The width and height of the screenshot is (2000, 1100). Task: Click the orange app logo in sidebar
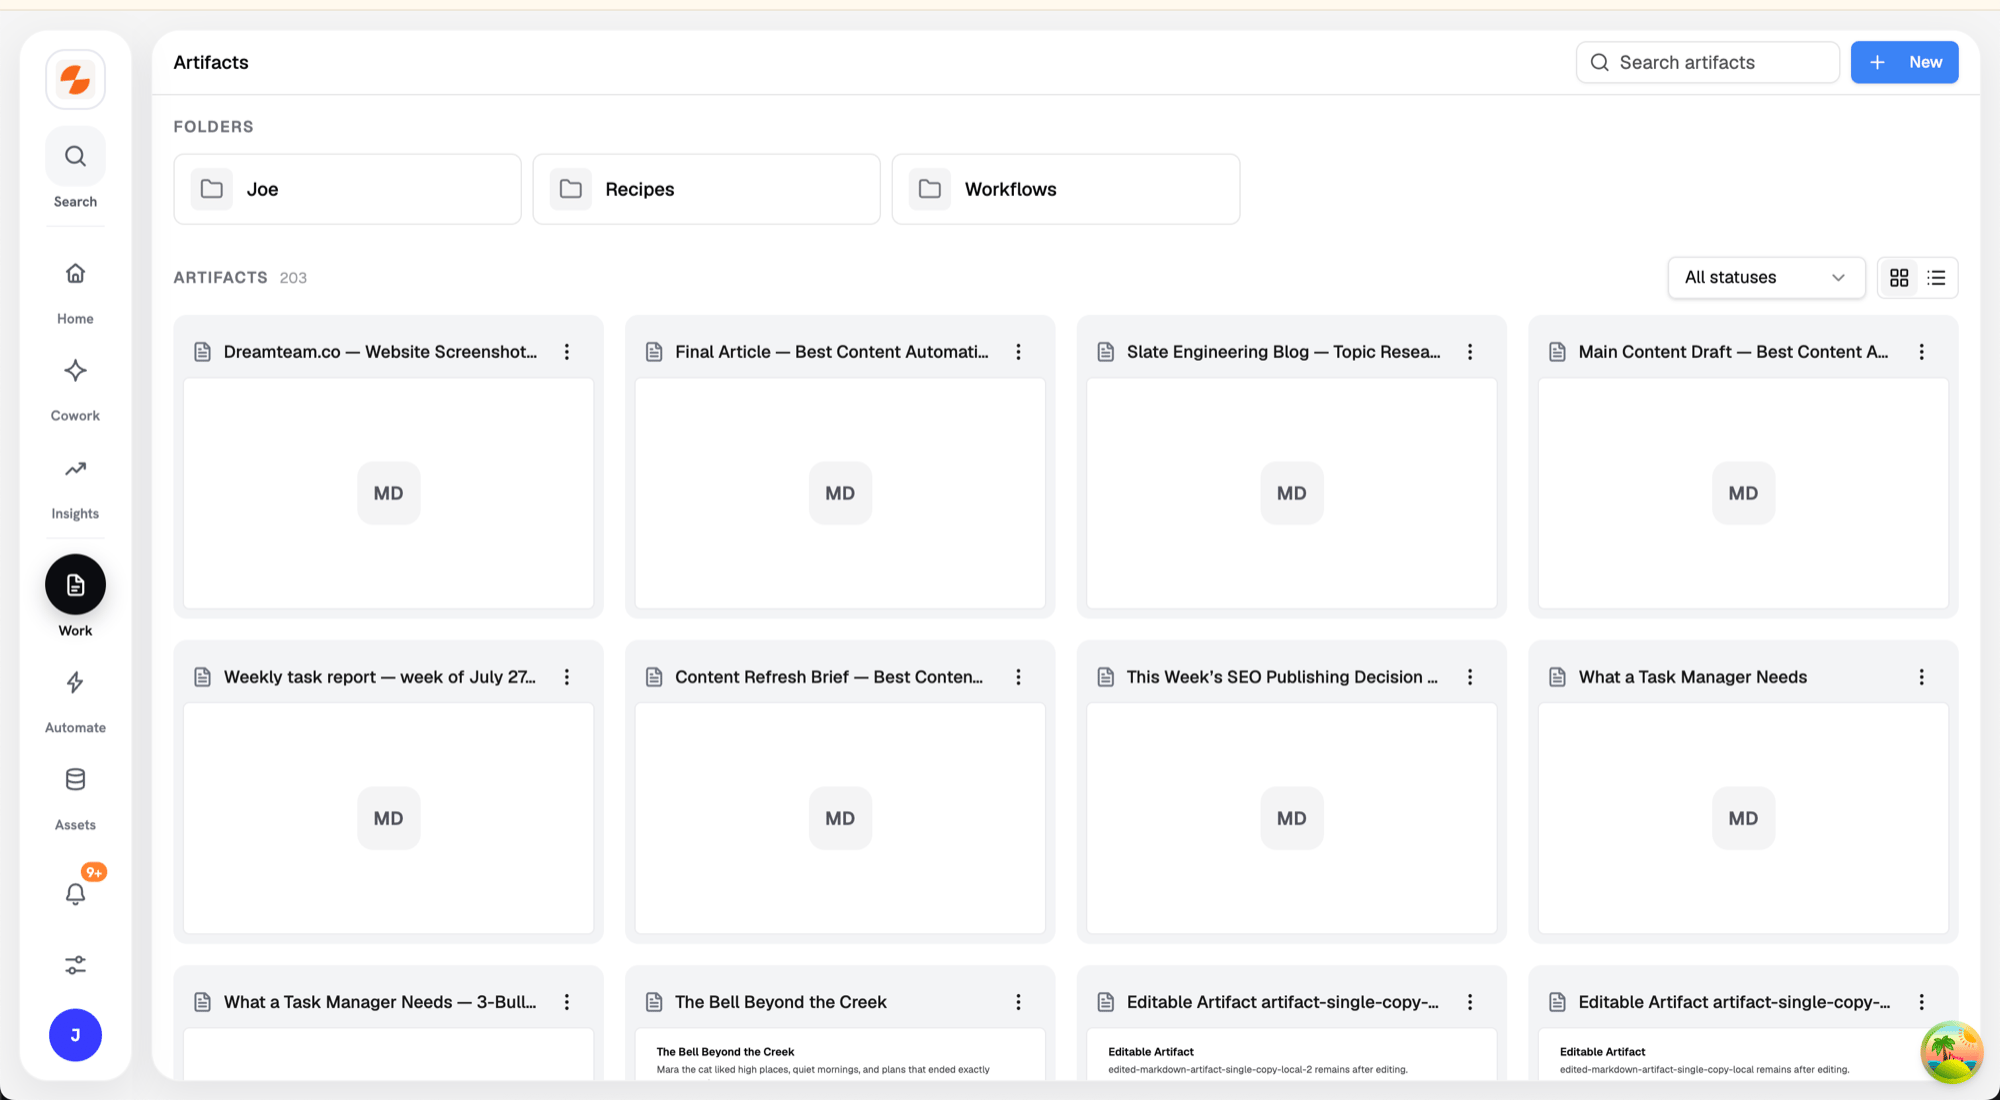[75, 79]
